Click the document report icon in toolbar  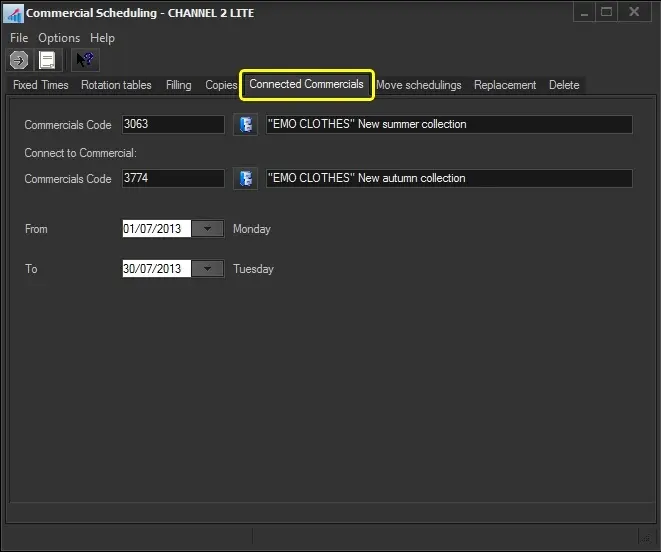47,60
